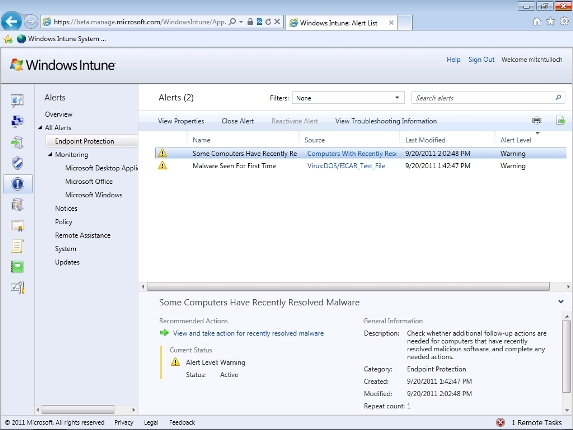Open Updates workspace icon in sidebar
Screen dimensions: 573x430
(x=17, y=142)
